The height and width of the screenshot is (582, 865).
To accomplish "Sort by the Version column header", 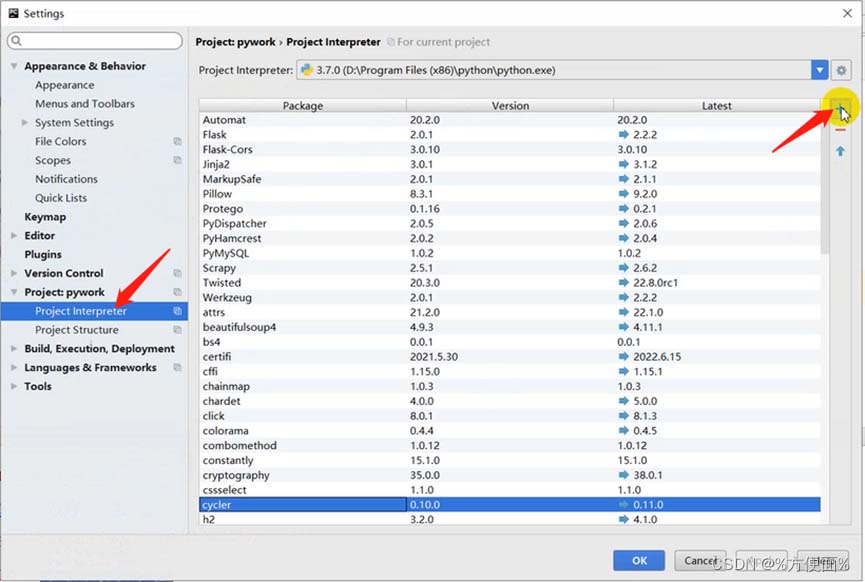I will click(510, 105).
